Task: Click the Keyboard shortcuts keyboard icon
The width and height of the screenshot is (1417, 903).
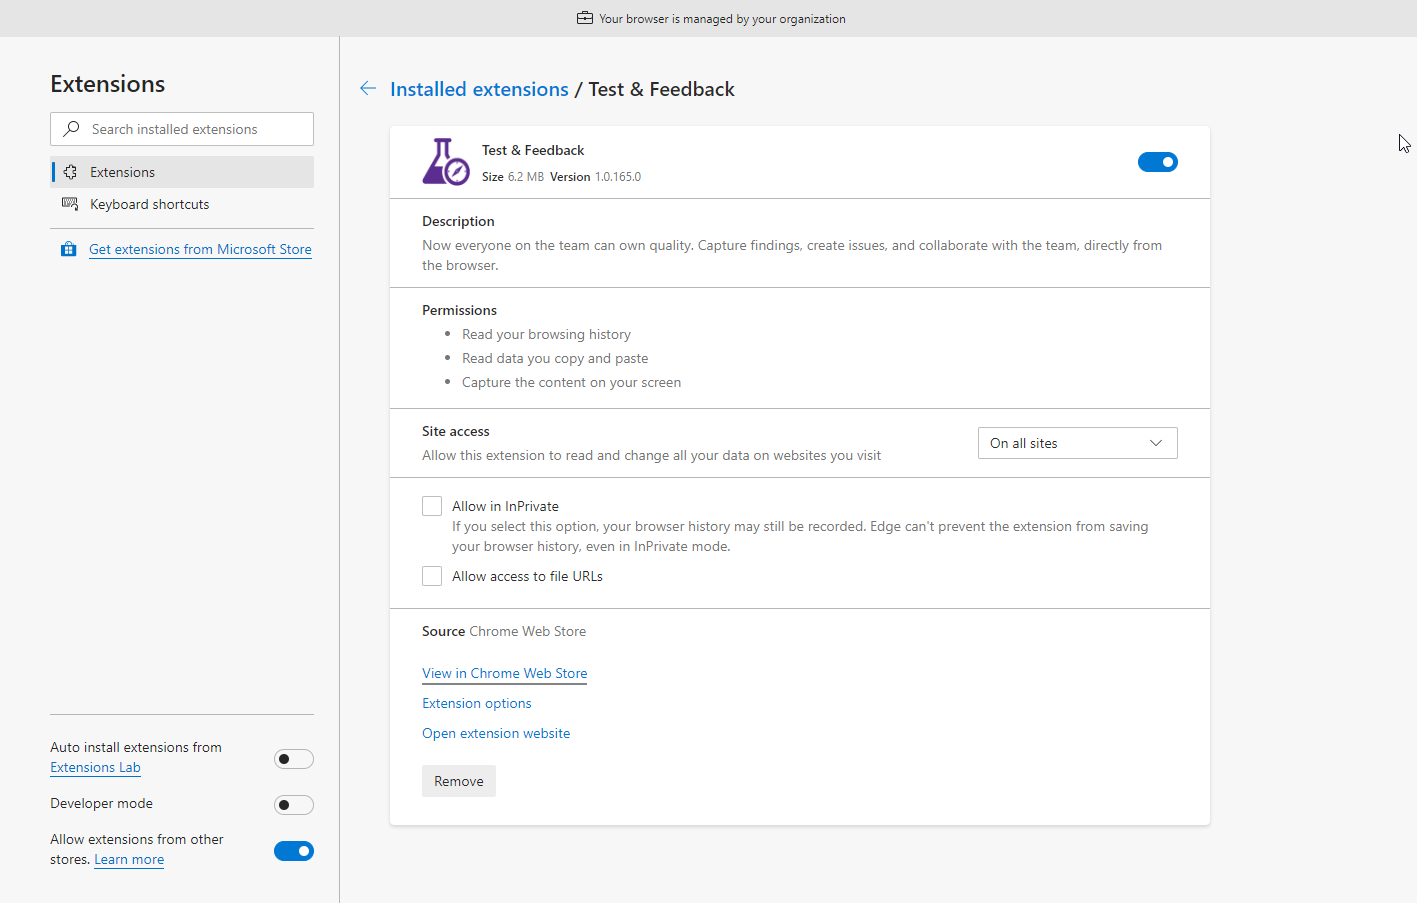Action: [70, 204]
